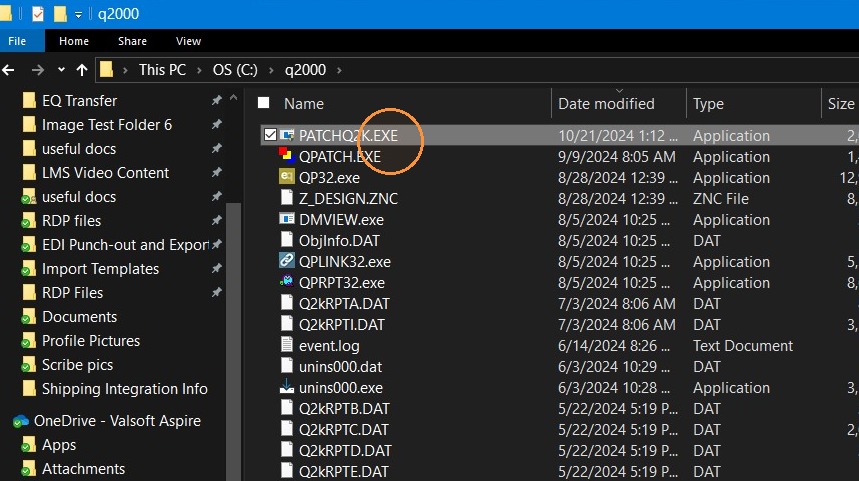Select the DMVIEW.exe file icon
This screenshot has width=859, height=481.
[x=287, y=219]
